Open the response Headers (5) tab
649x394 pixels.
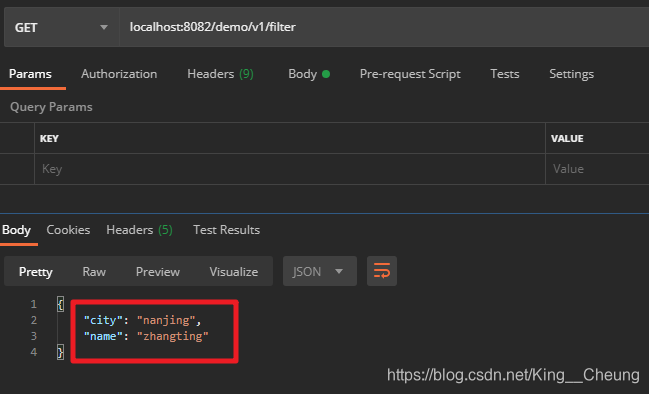coord(139,230)
